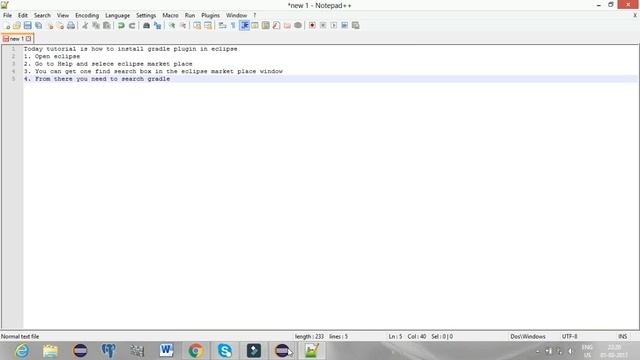This screenshot has width=640, height=360.
Task: Click 'Dos\Windows' line ending status field
Action: pos(527,336)
